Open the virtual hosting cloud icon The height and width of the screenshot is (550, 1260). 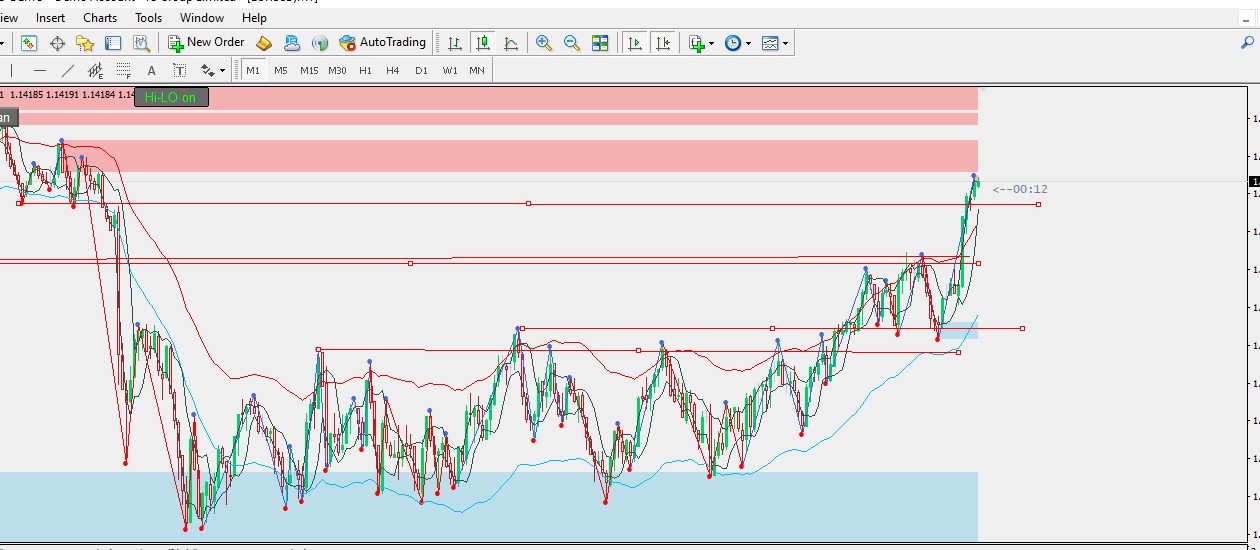[x=292, y=43]
